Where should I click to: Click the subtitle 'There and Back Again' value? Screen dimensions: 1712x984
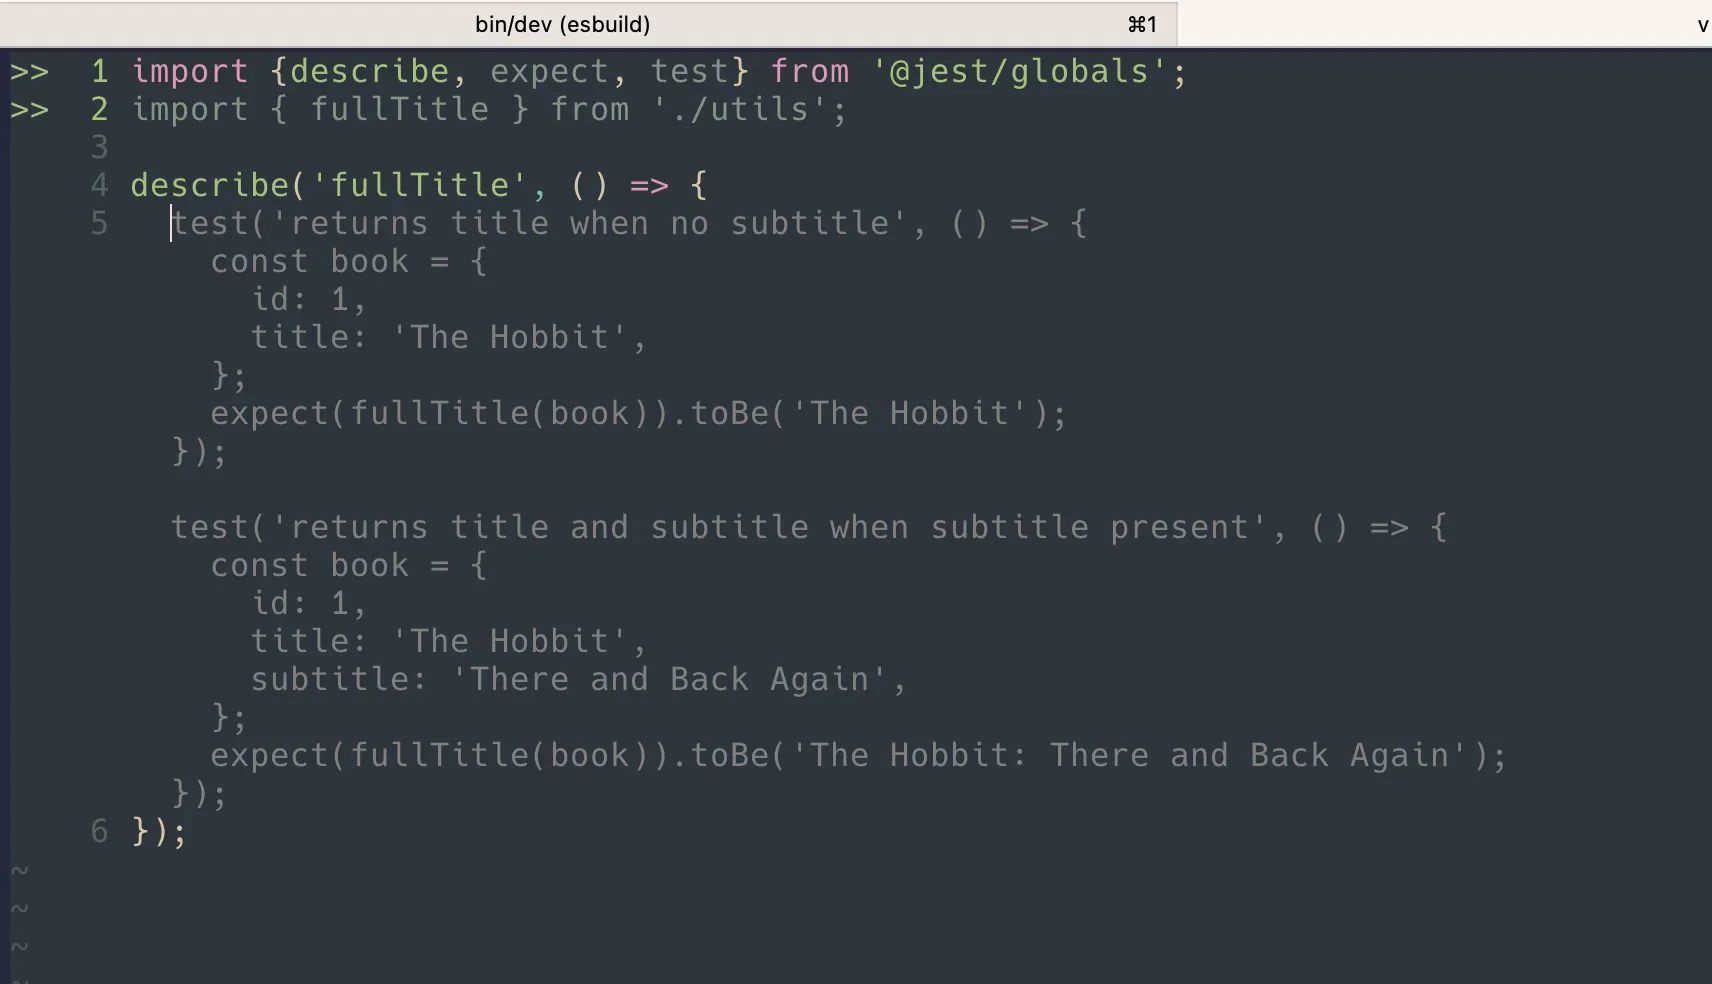pos(669,679)
